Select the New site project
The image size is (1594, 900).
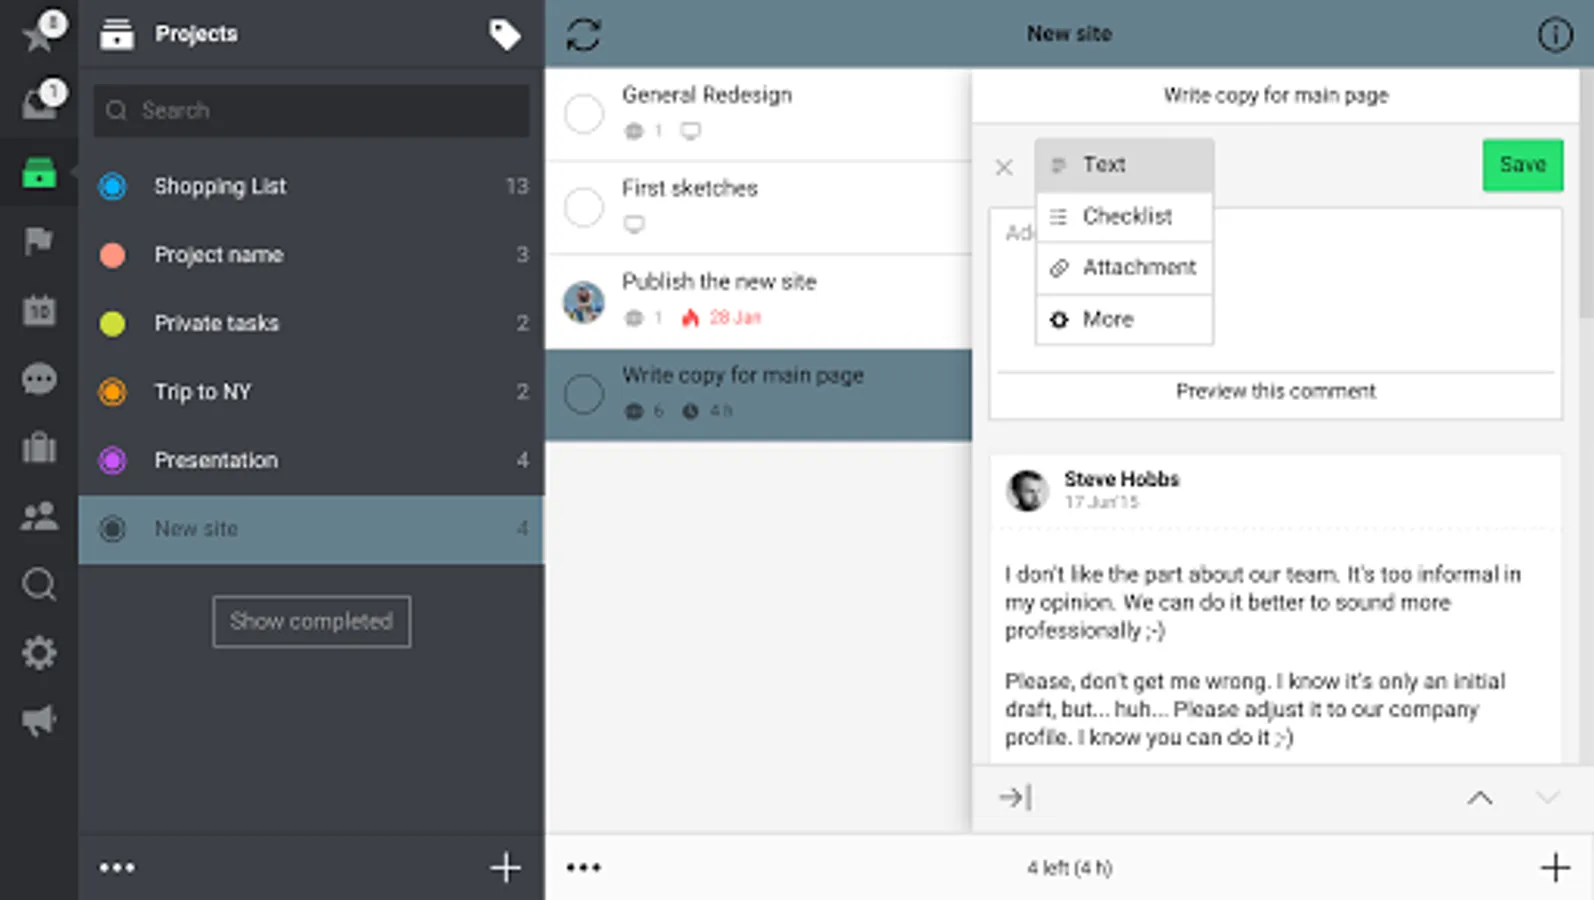[x=311, y=529]
